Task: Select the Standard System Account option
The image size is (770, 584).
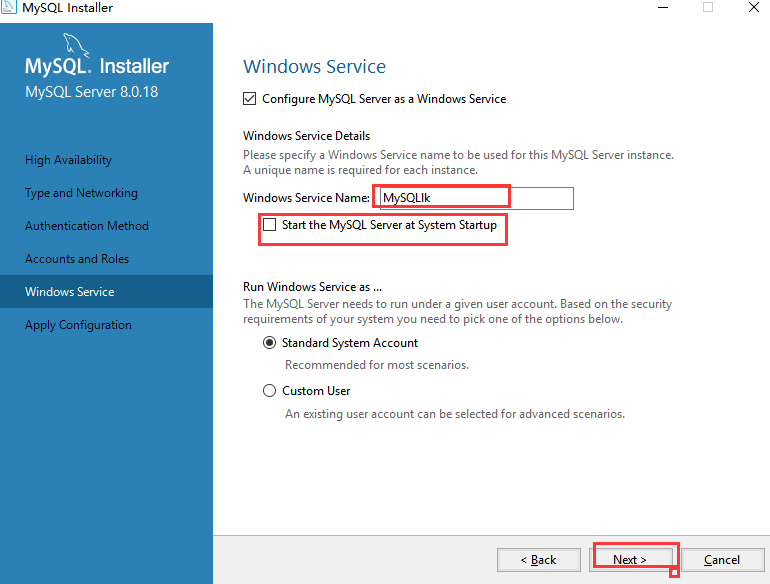Action: point(269,342)
